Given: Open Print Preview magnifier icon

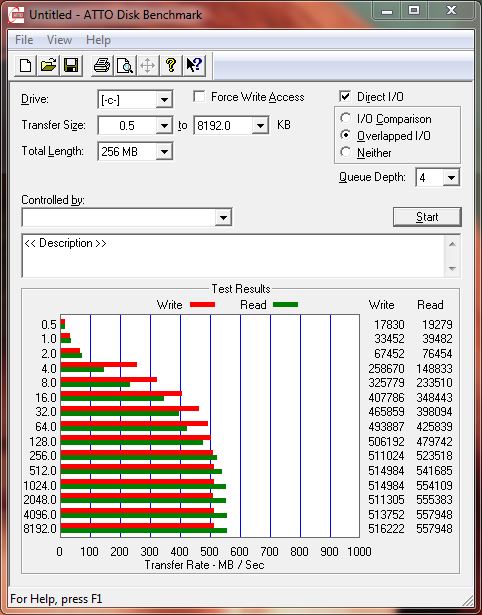Looking at the screenshot, I should 125,65.
